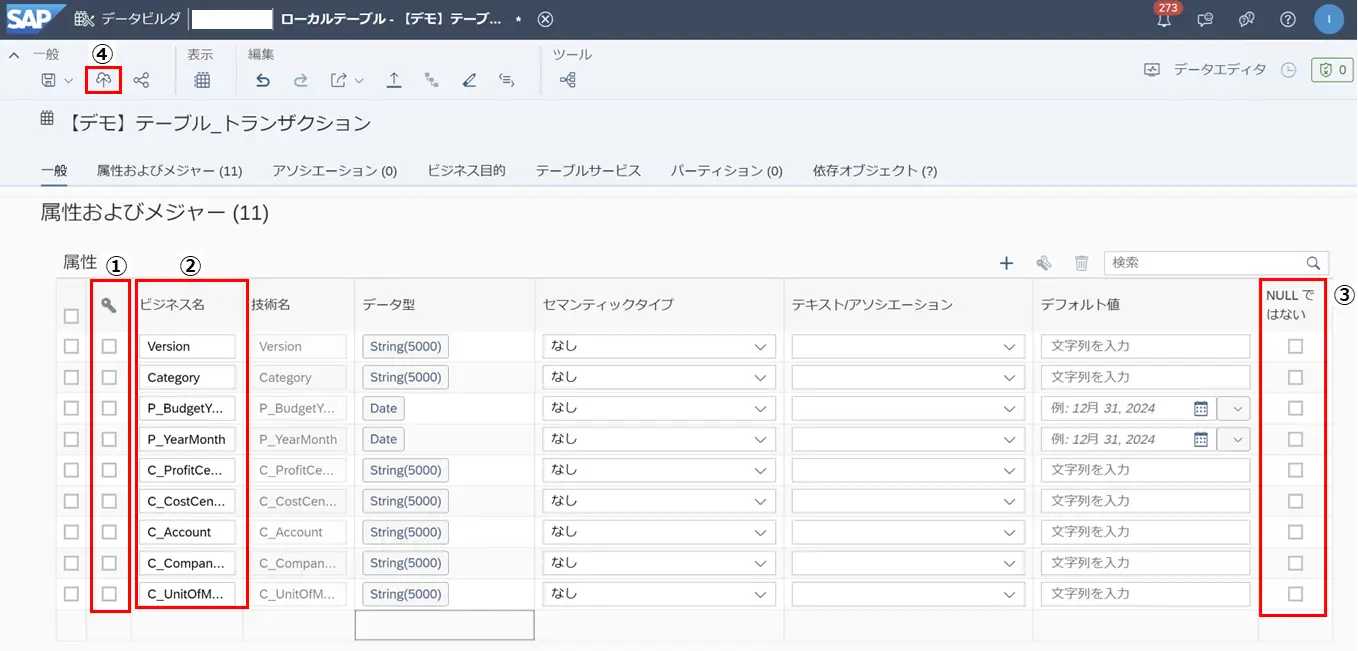Open the impact and lineage tool icon
Screen dimensions: 1358x651
568,80
